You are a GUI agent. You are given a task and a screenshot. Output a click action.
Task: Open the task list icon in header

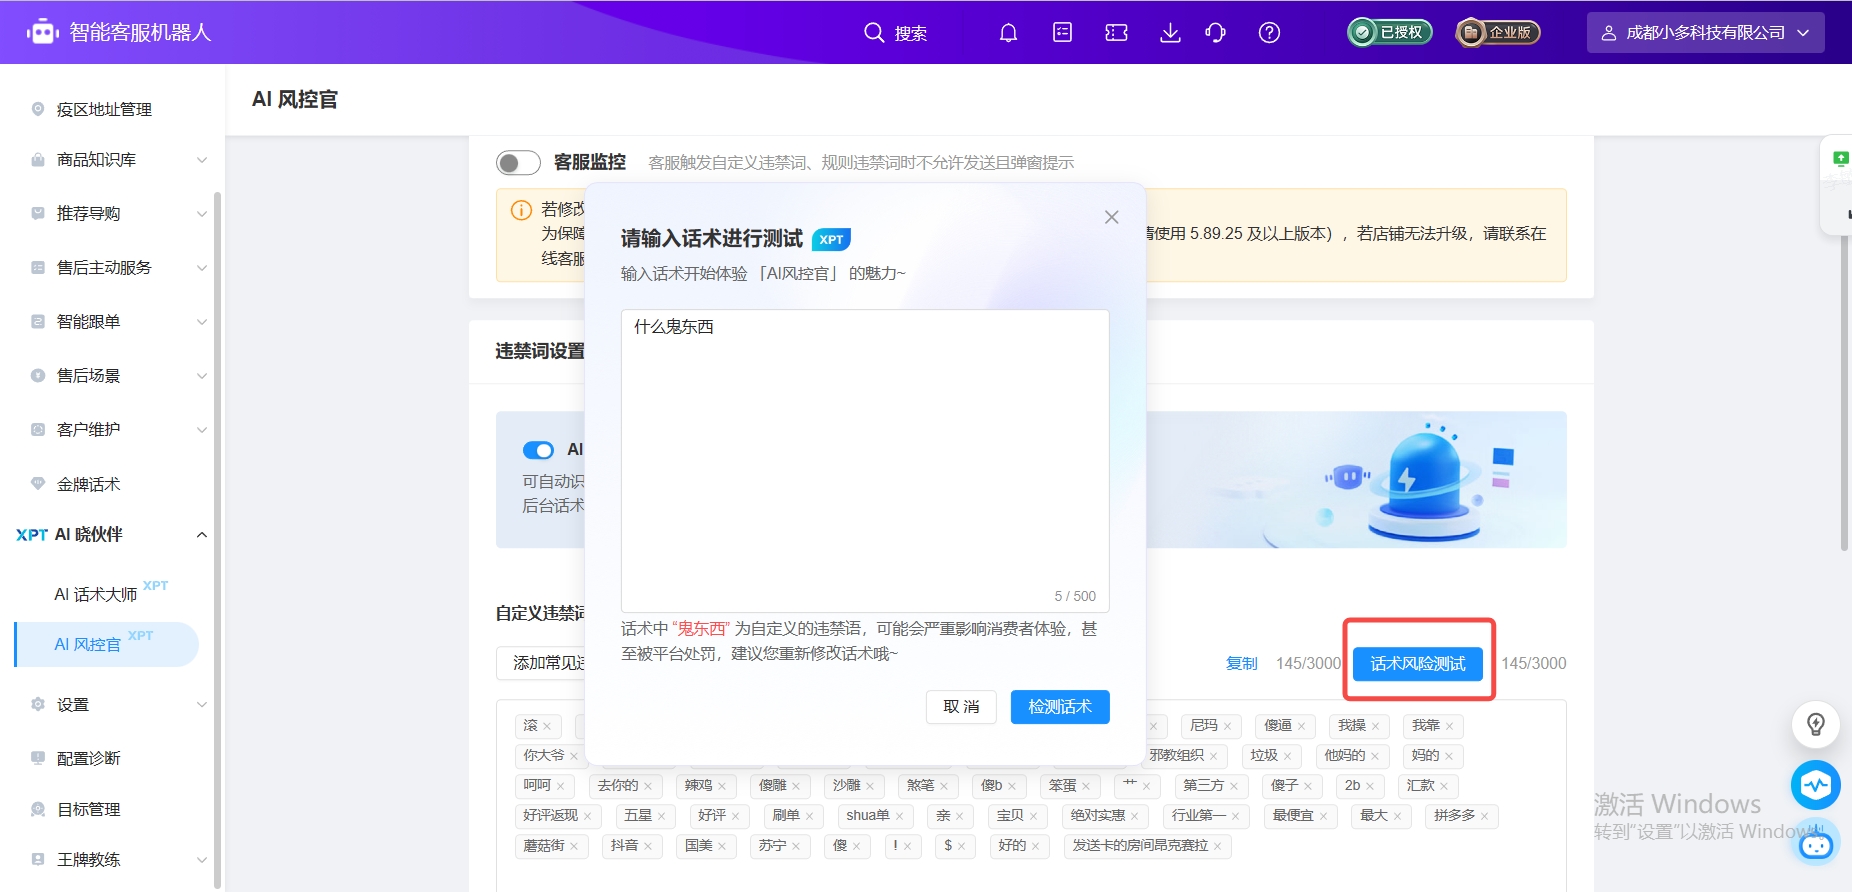[1062, 33]
